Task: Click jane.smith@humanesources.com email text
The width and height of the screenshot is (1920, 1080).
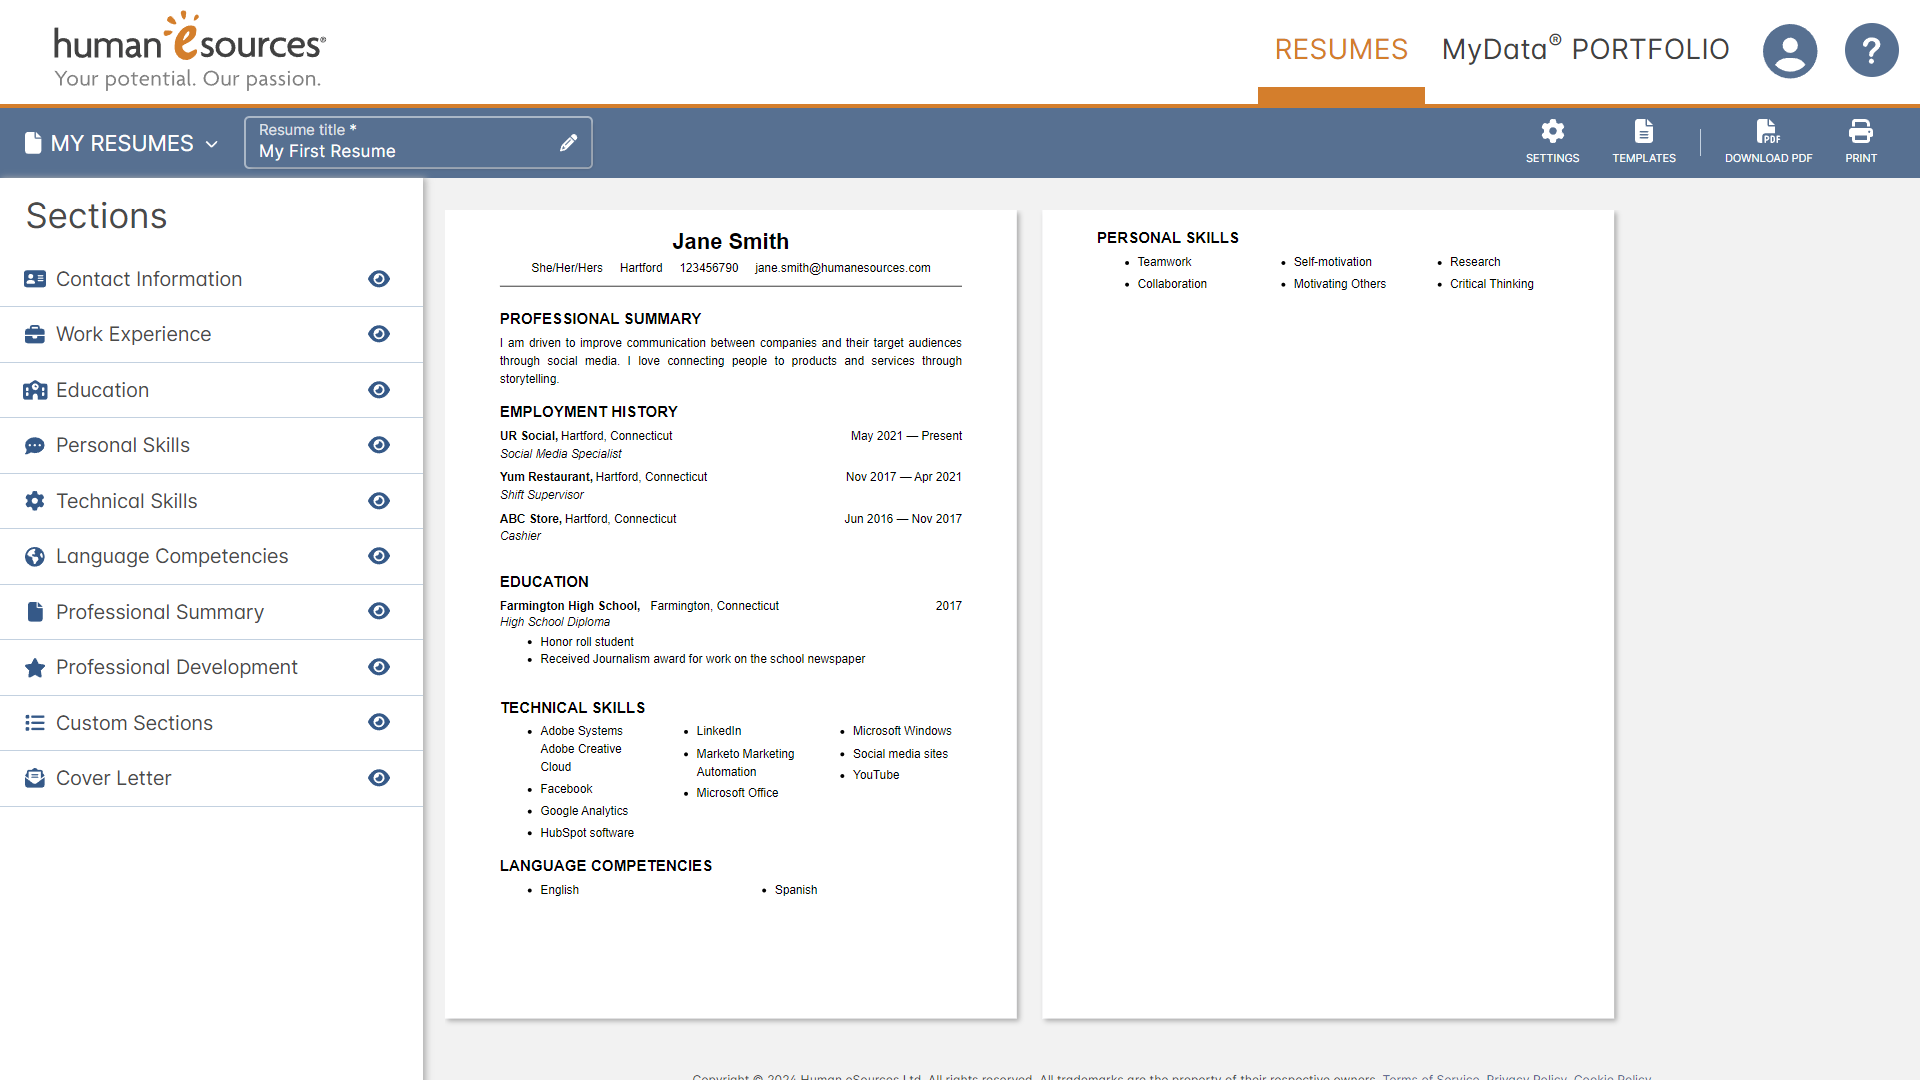Action: click(x=843, y=268)
